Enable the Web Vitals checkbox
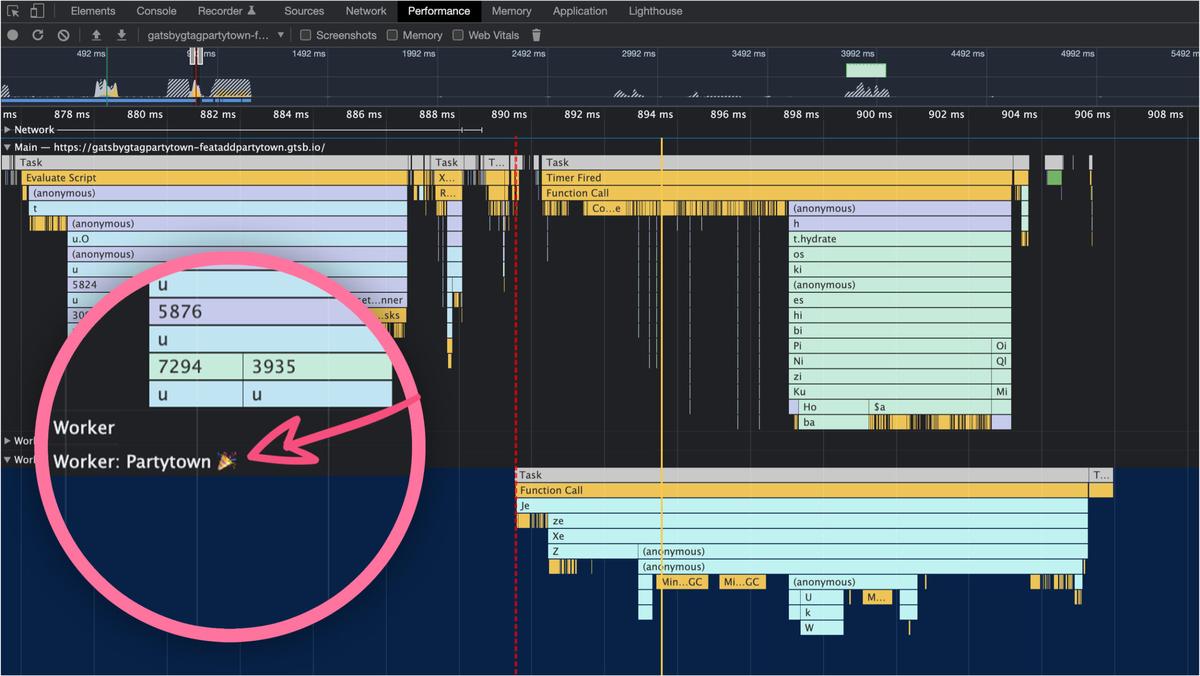The image size is (1200, 676). coord(458,35)
